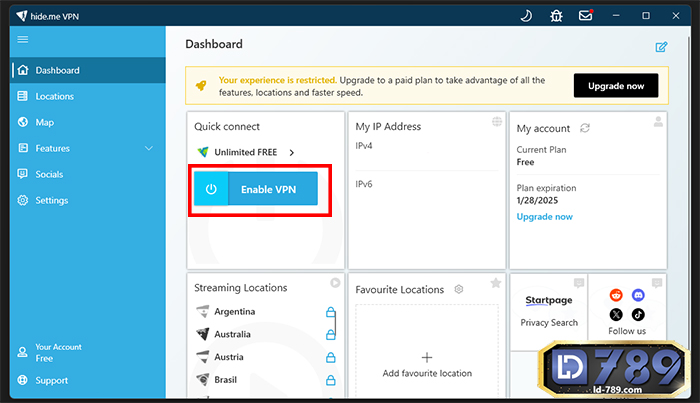This screenshot has width=700, height=403.
Task: Open the Map view
Action: tap(88, 122)
